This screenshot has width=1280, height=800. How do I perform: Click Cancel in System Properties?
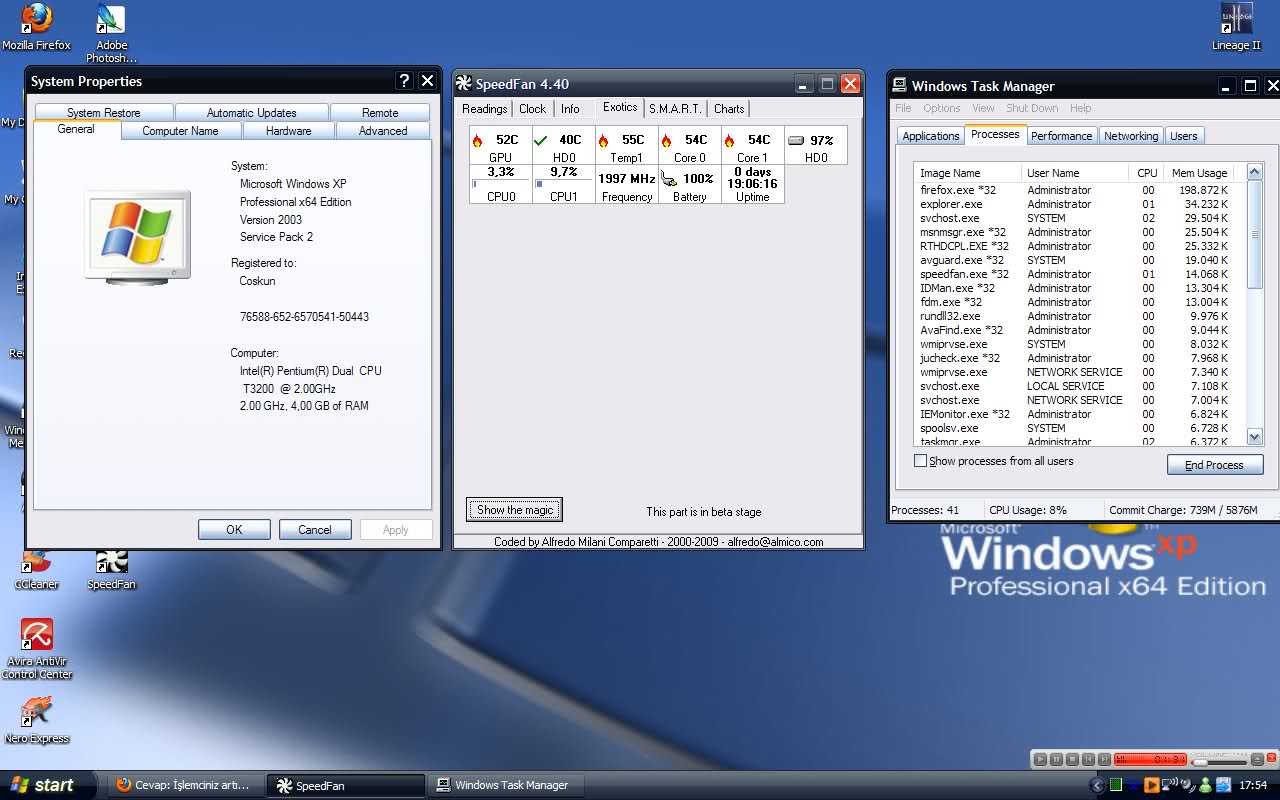tap(315, 529)
